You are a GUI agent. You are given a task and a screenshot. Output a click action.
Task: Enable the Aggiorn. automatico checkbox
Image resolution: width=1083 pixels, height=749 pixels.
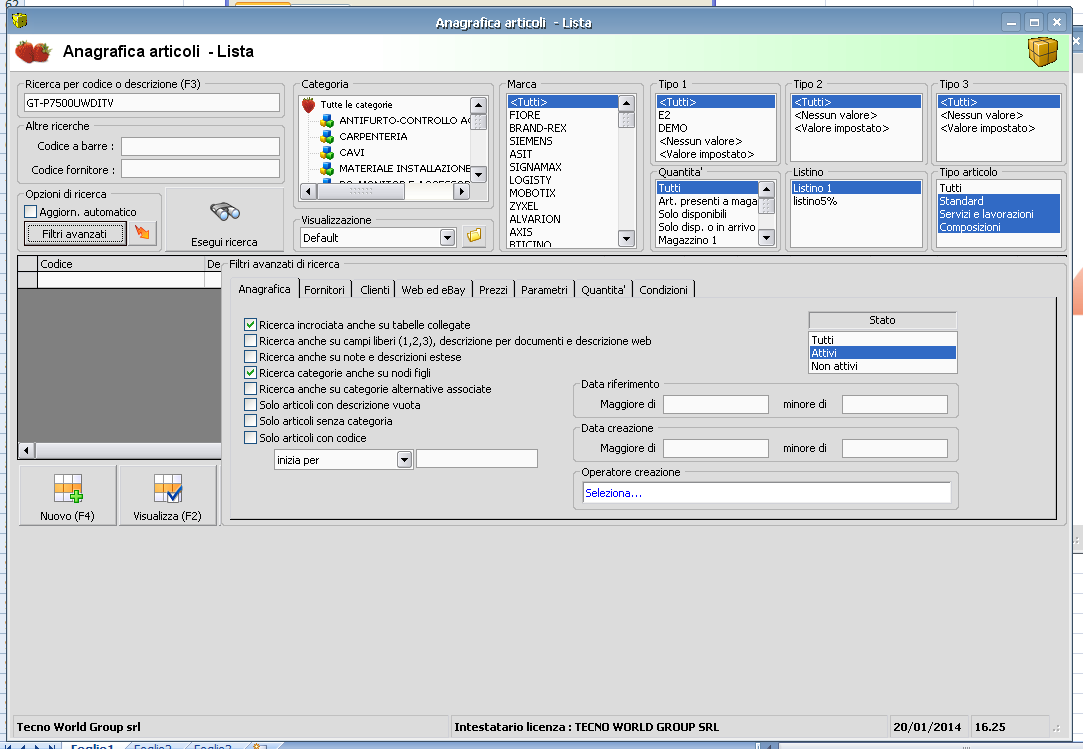coord(30,212)
